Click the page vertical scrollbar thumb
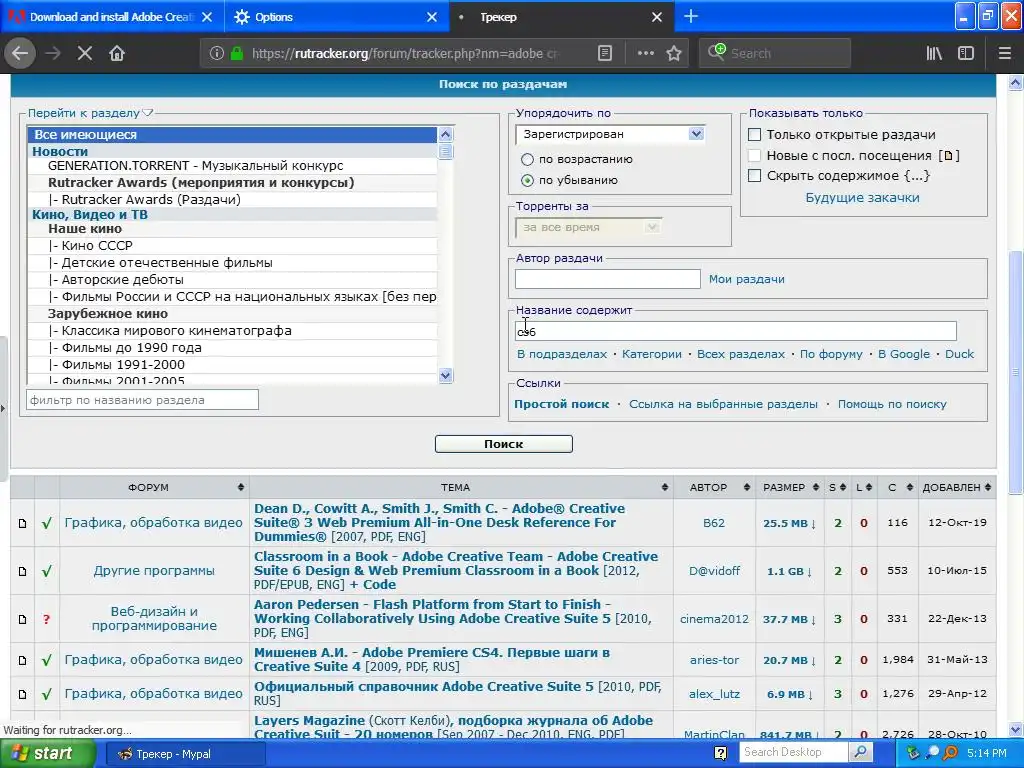 coord(1016,372)
